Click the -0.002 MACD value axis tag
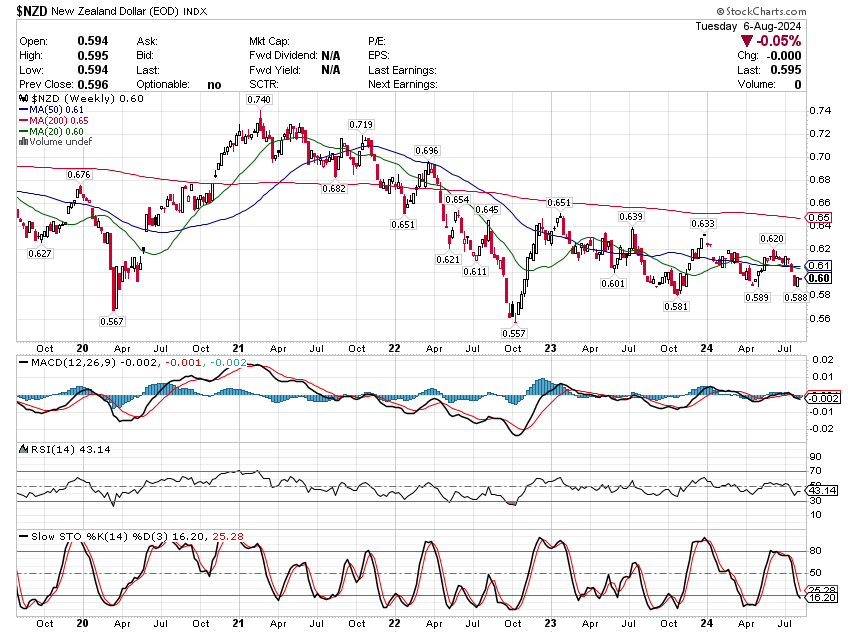The width and height of the screenshot is (850, 633). pyautogui.click(x=821, y=398)
